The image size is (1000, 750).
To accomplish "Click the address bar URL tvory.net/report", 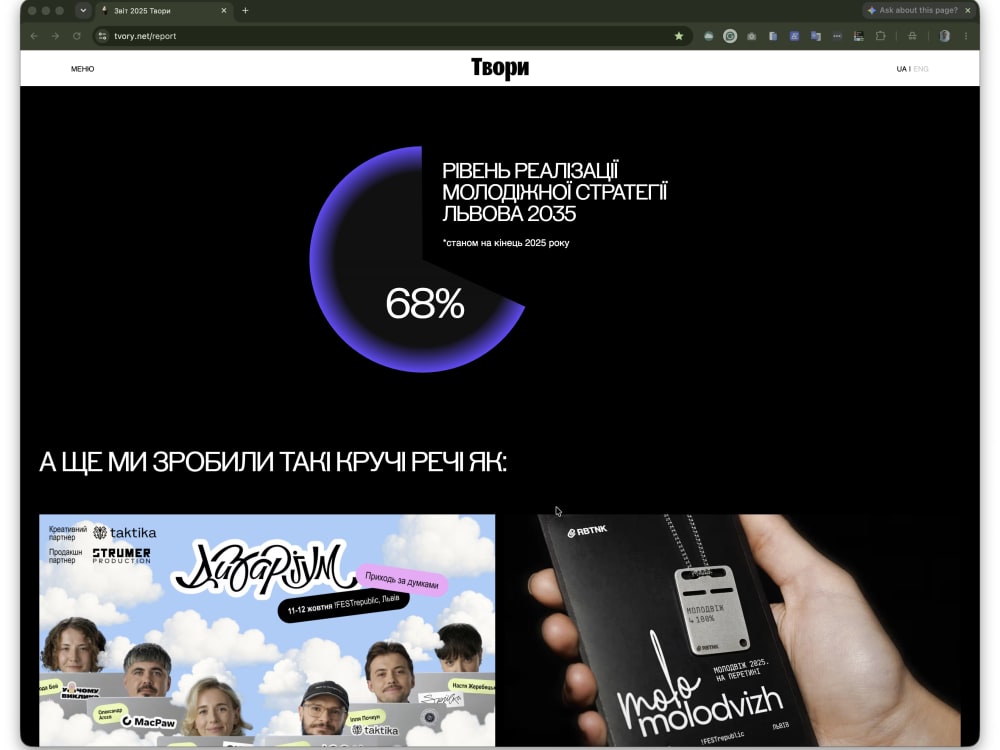I will point(145,36).
